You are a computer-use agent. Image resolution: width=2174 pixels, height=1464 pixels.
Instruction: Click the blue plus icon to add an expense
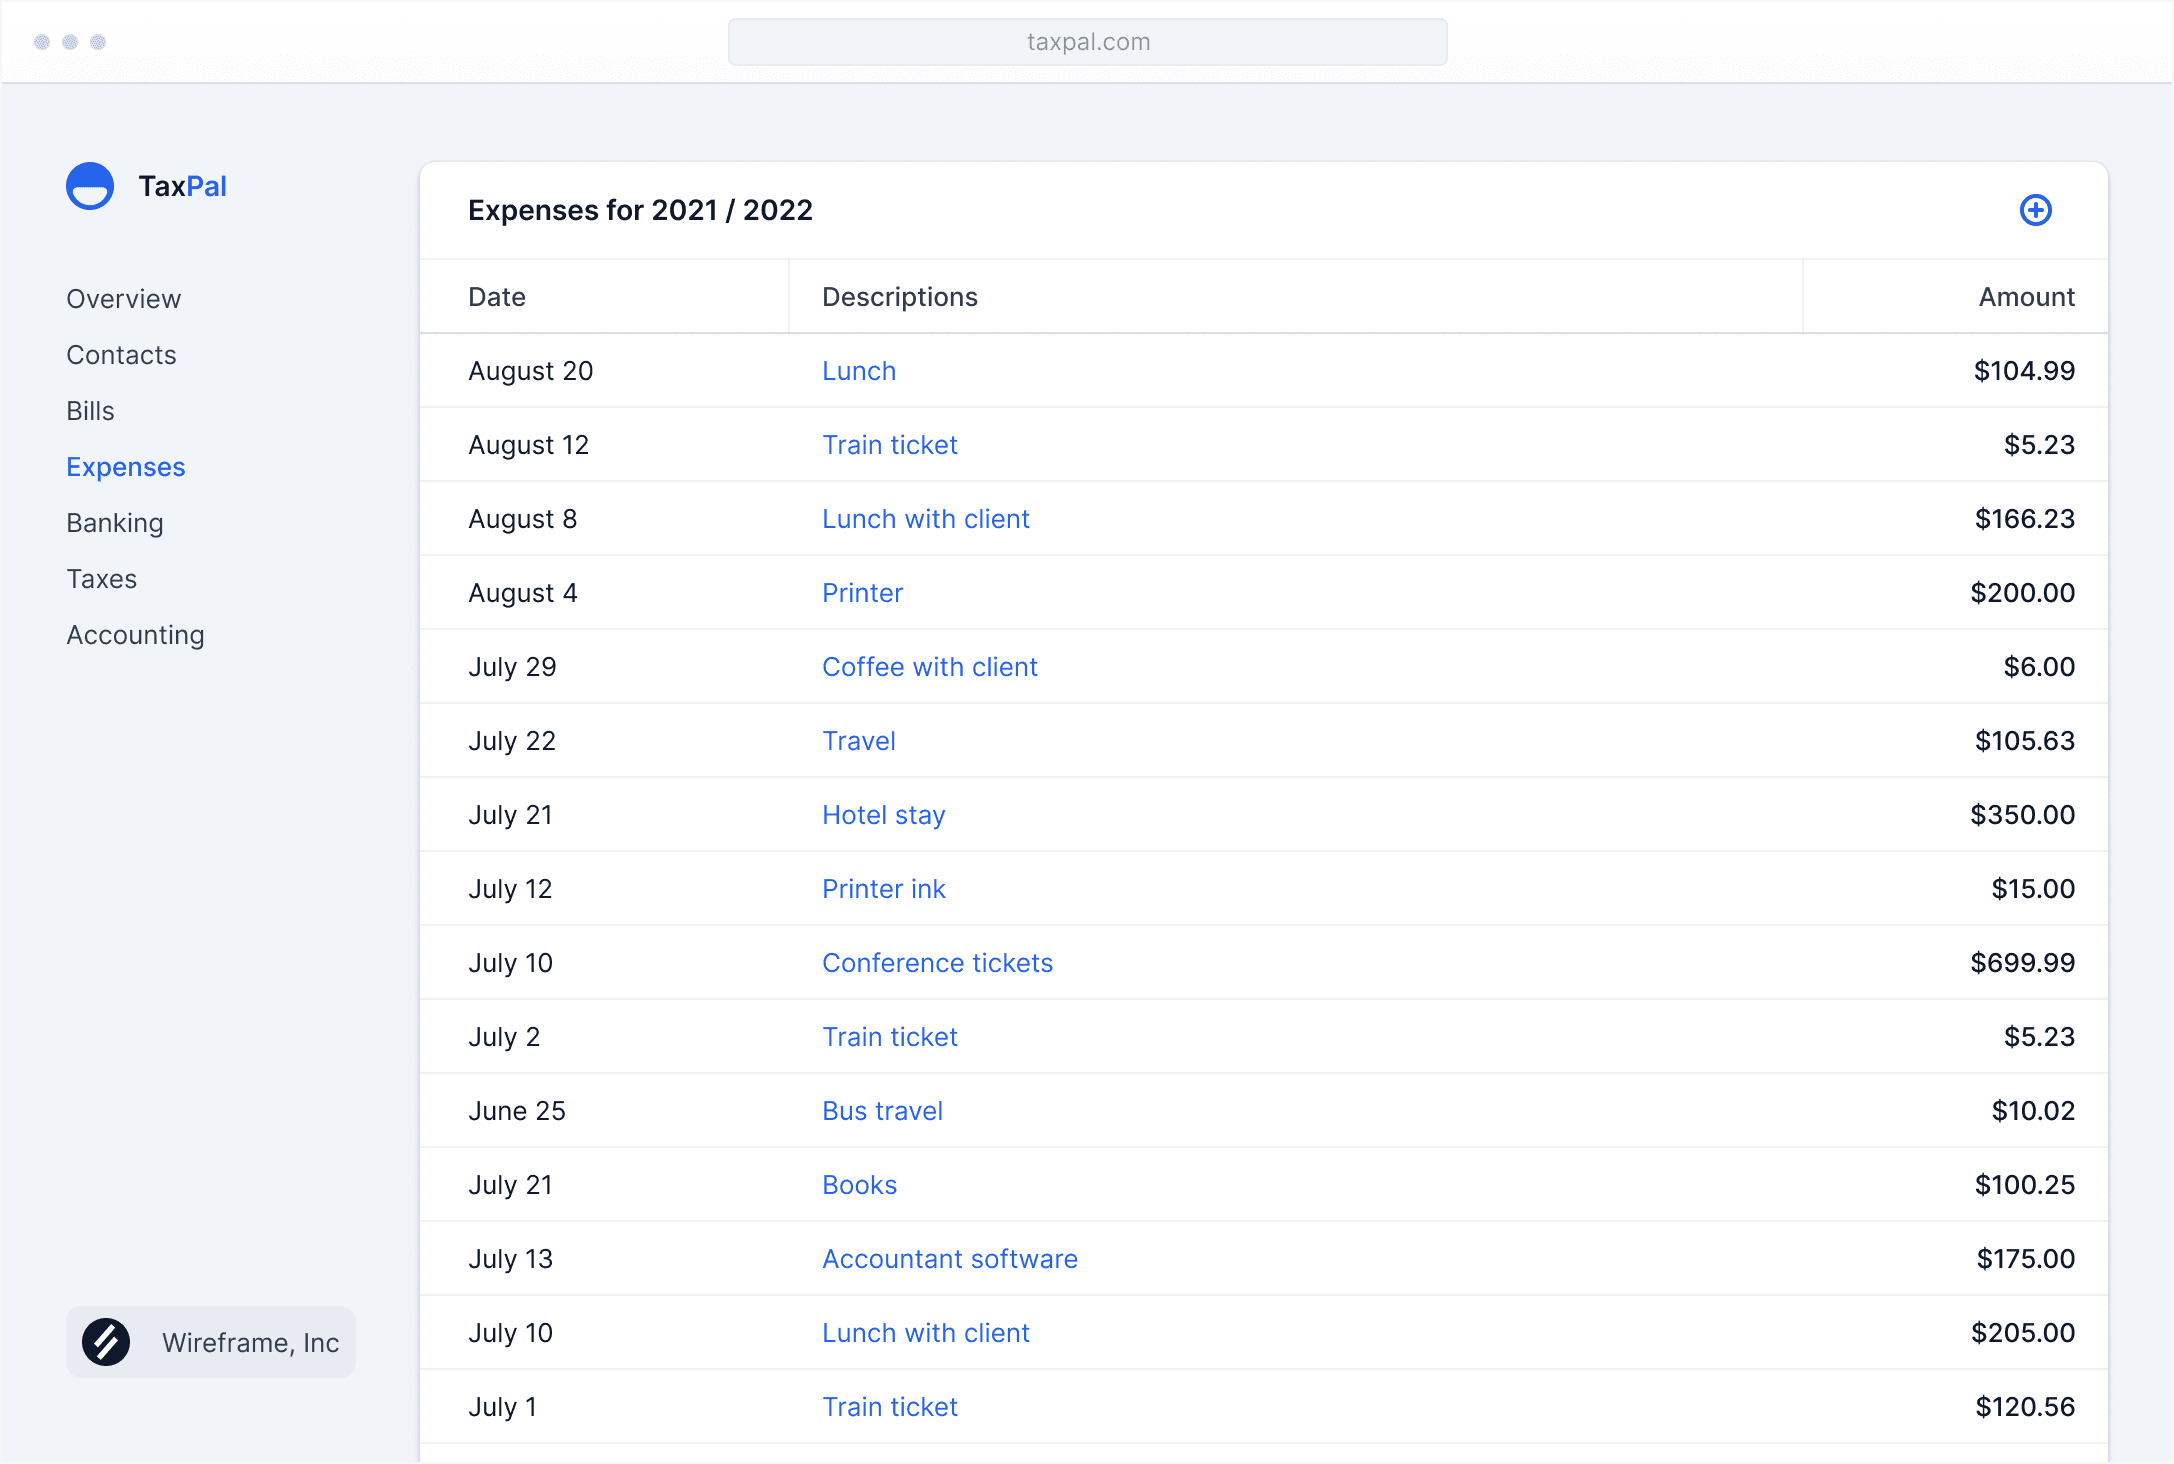pyautogui.click(x=2037, y=210)
